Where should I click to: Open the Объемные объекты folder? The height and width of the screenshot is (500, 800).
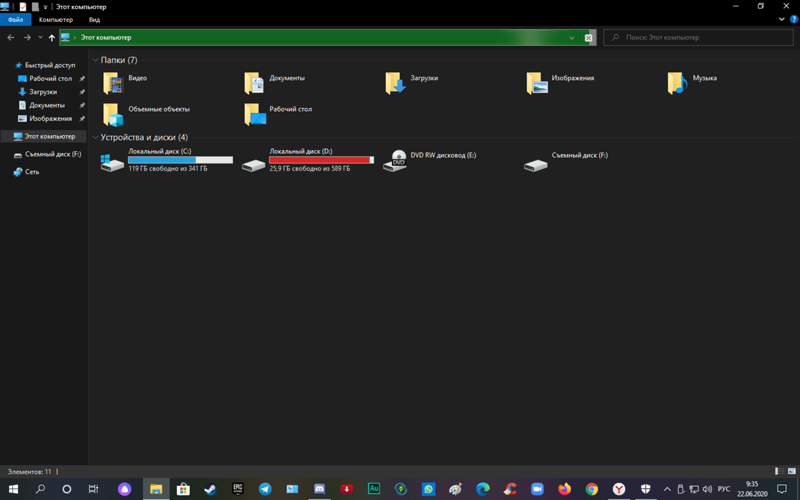point(146,114)
